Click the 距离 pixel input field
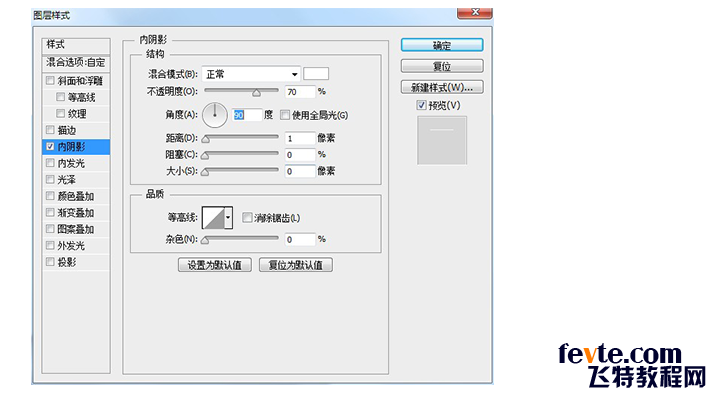 pos(300,138)
